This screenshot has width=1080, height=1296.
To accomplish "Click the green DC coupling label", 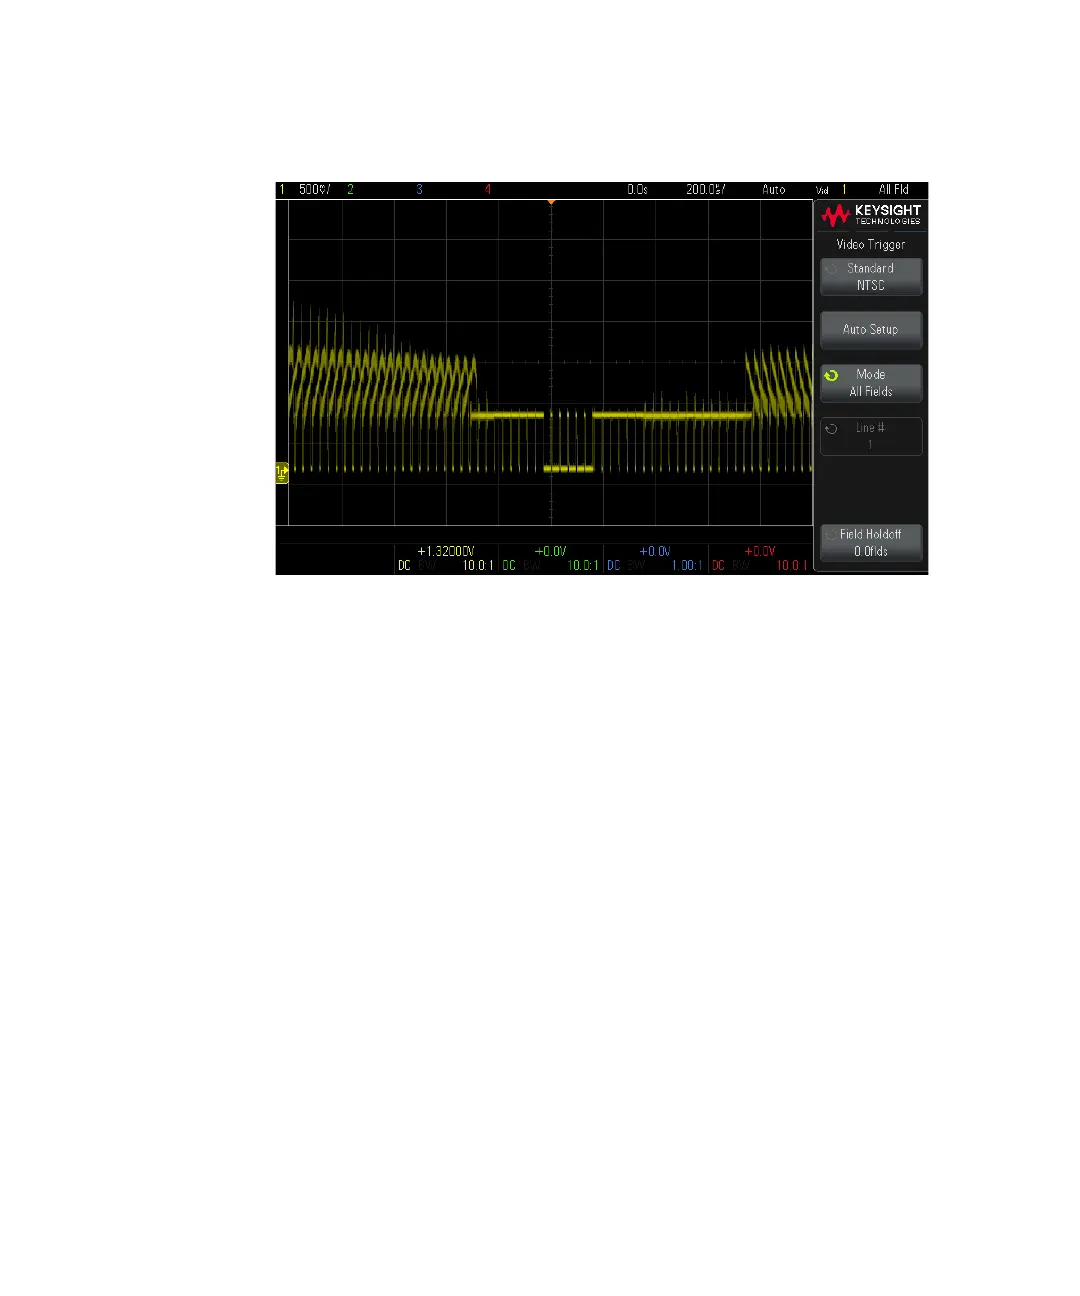I will point(509,565).
